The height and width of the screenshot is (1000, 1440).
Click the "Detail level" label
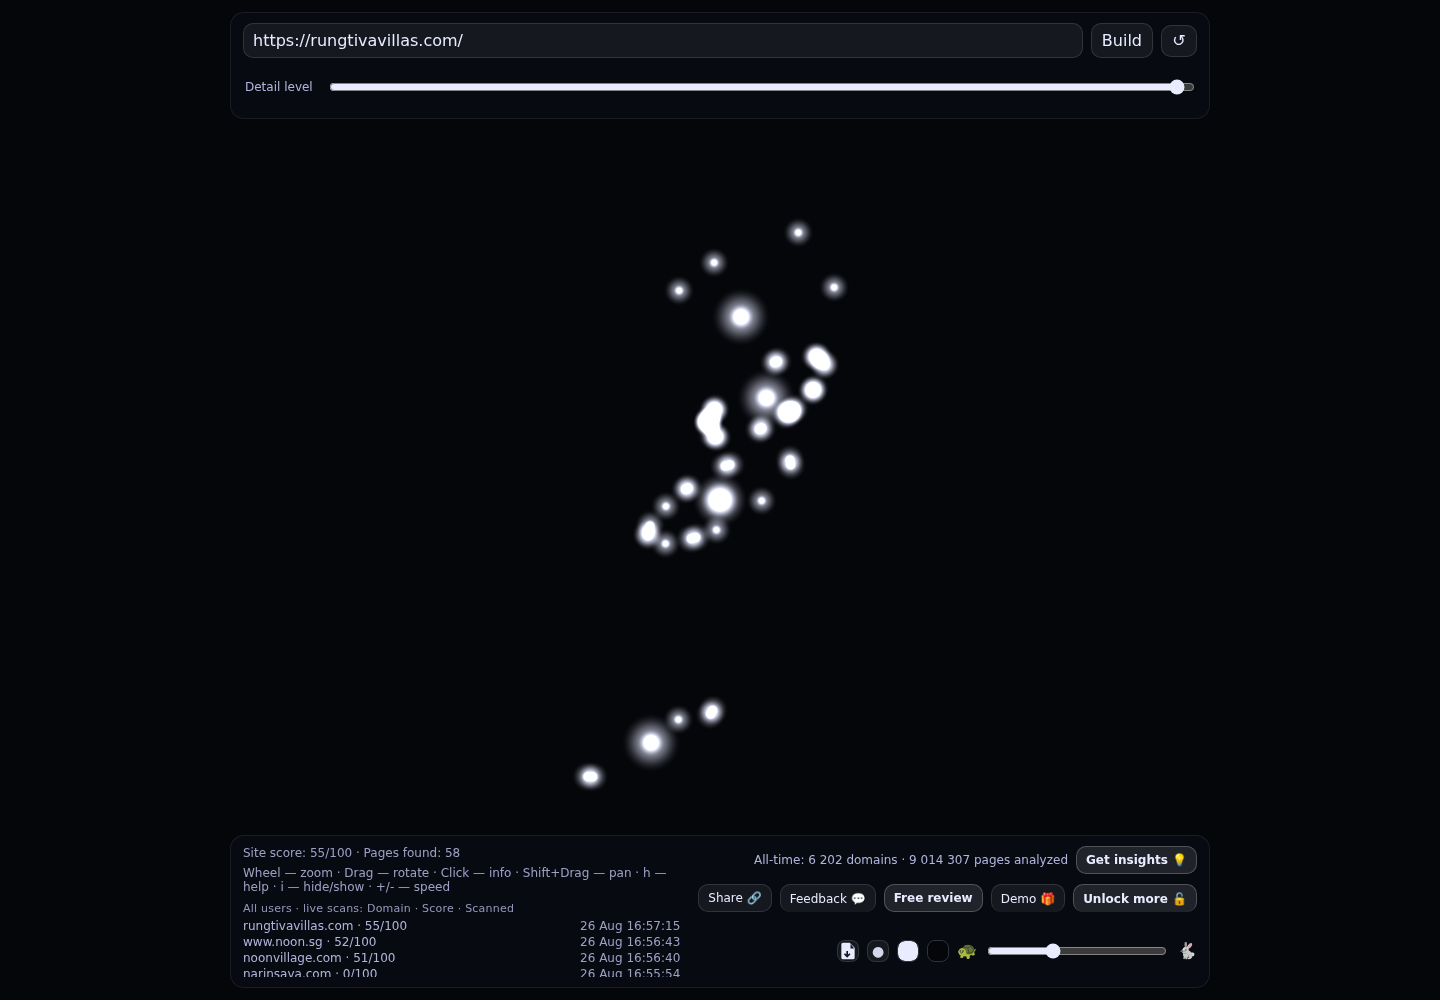(279, 87)
